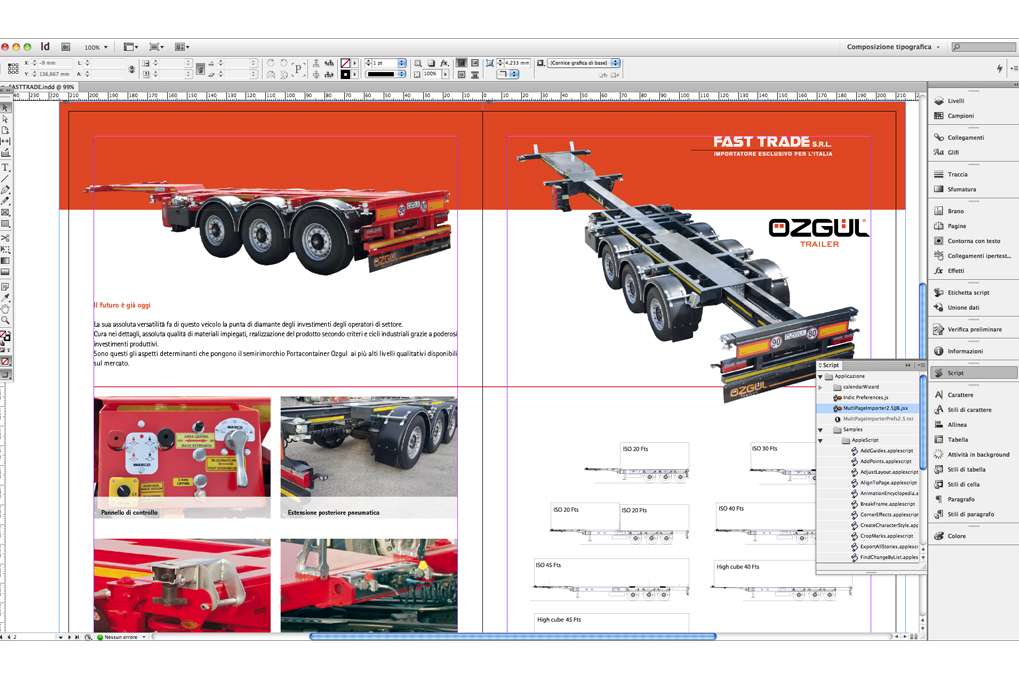Image resolution: width=1019 pixels, height=678 pixels.
Task: Open the stroke style dropdown
Action: [402, 75]
